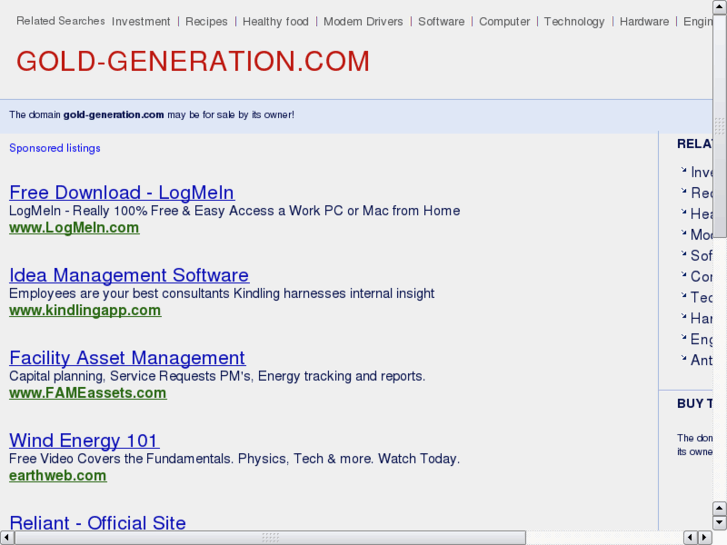The image size is (727, 545).
Task: Open Wind Energy 101 listing
Action: (84, 440)
